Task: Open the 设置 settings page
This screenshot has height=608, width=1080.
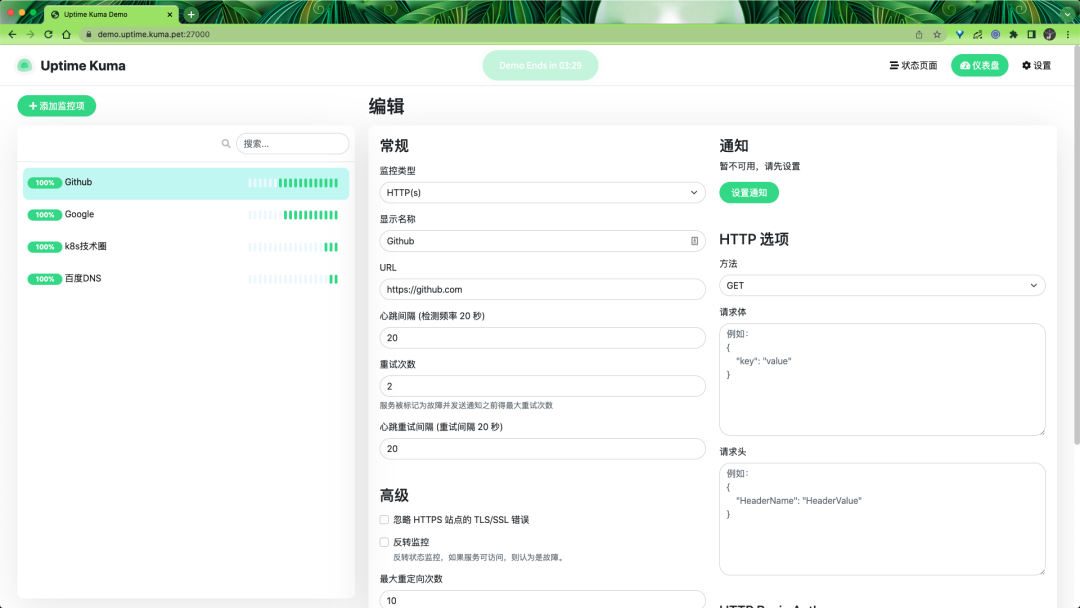Action: click(x=1037, y=65)
